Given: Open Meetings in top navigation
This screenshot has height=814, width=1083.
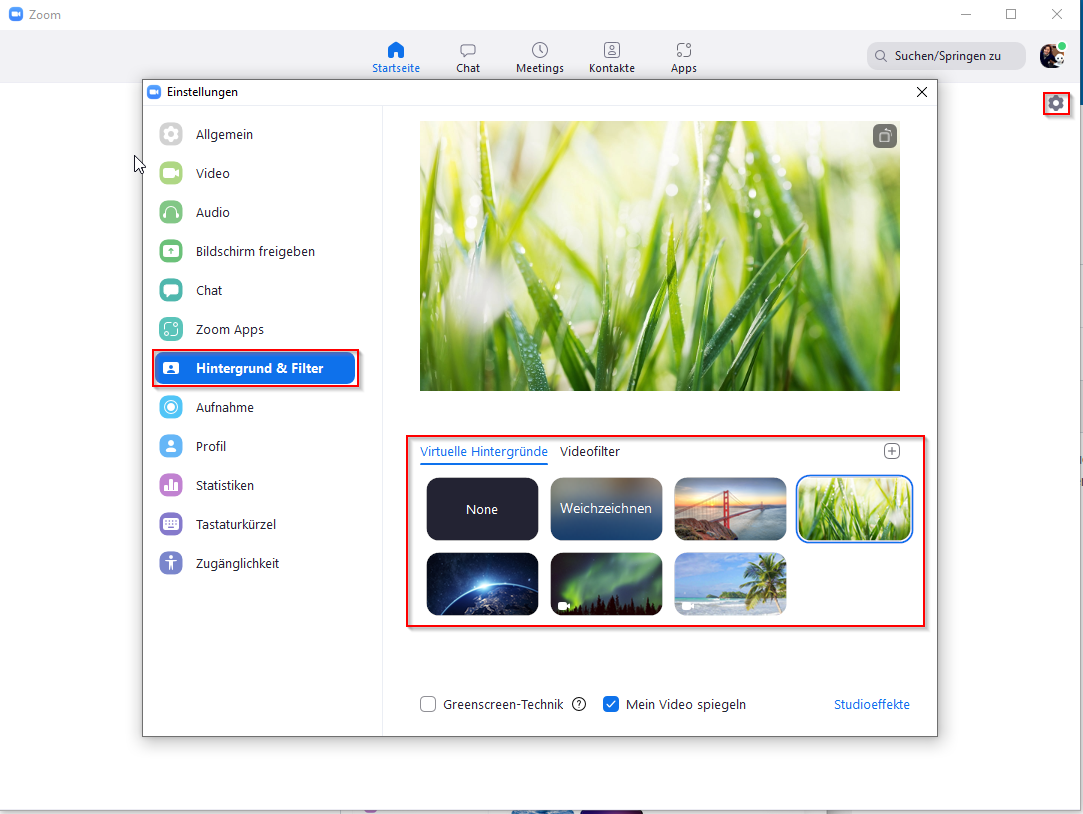Looking at the screenshot, I should tap(539, 58).
